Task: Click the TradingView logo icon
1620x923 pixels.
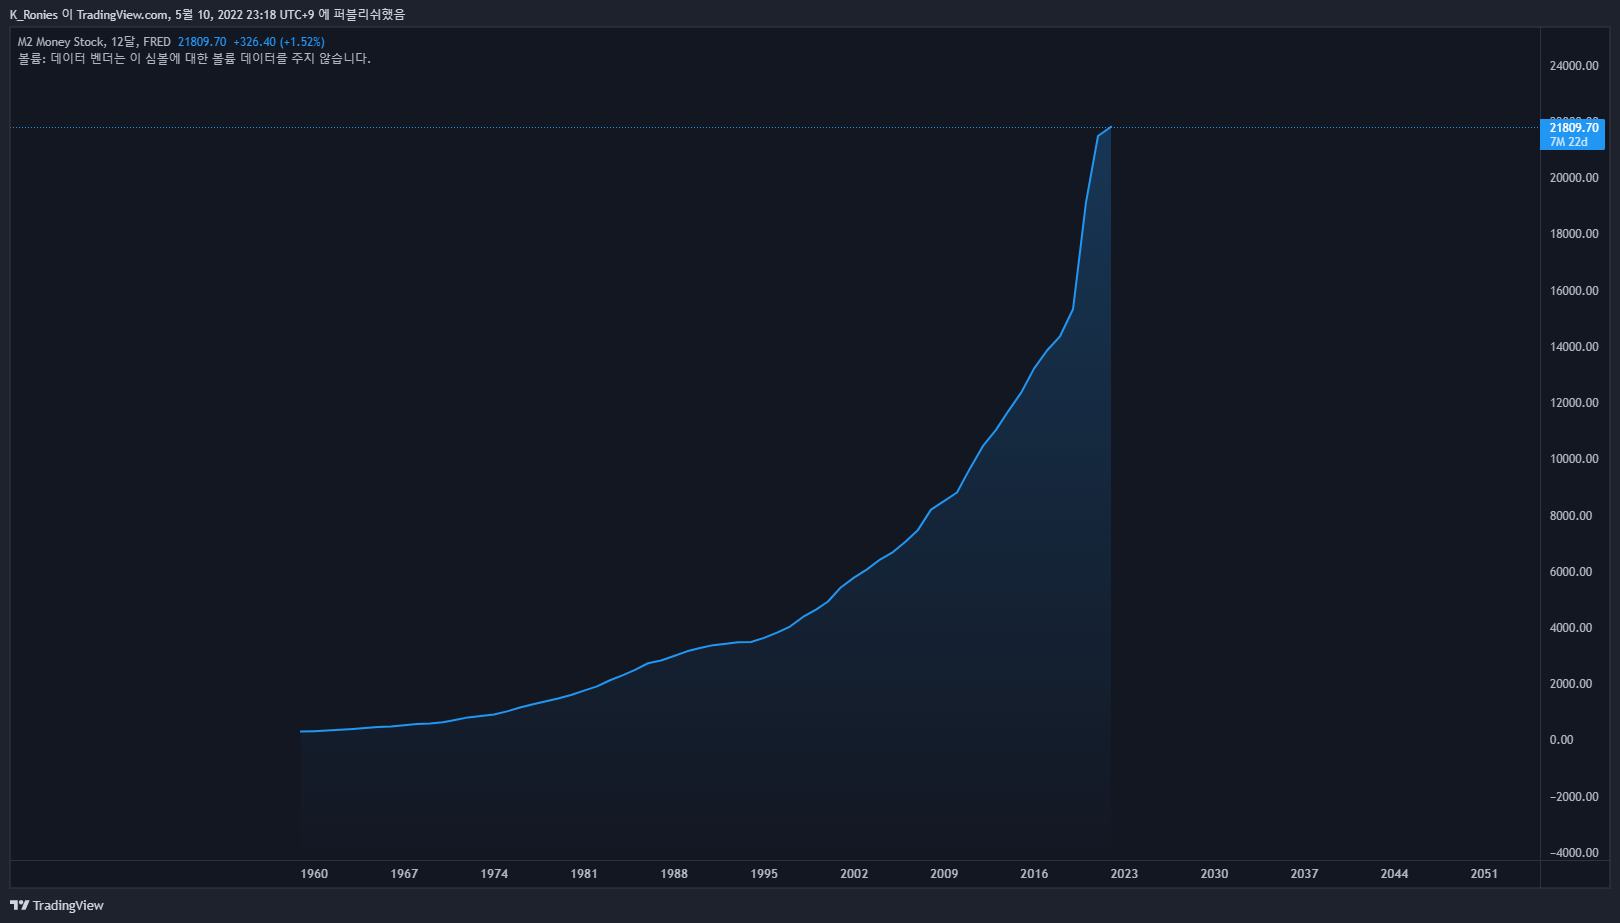Action: coord(19,905)
